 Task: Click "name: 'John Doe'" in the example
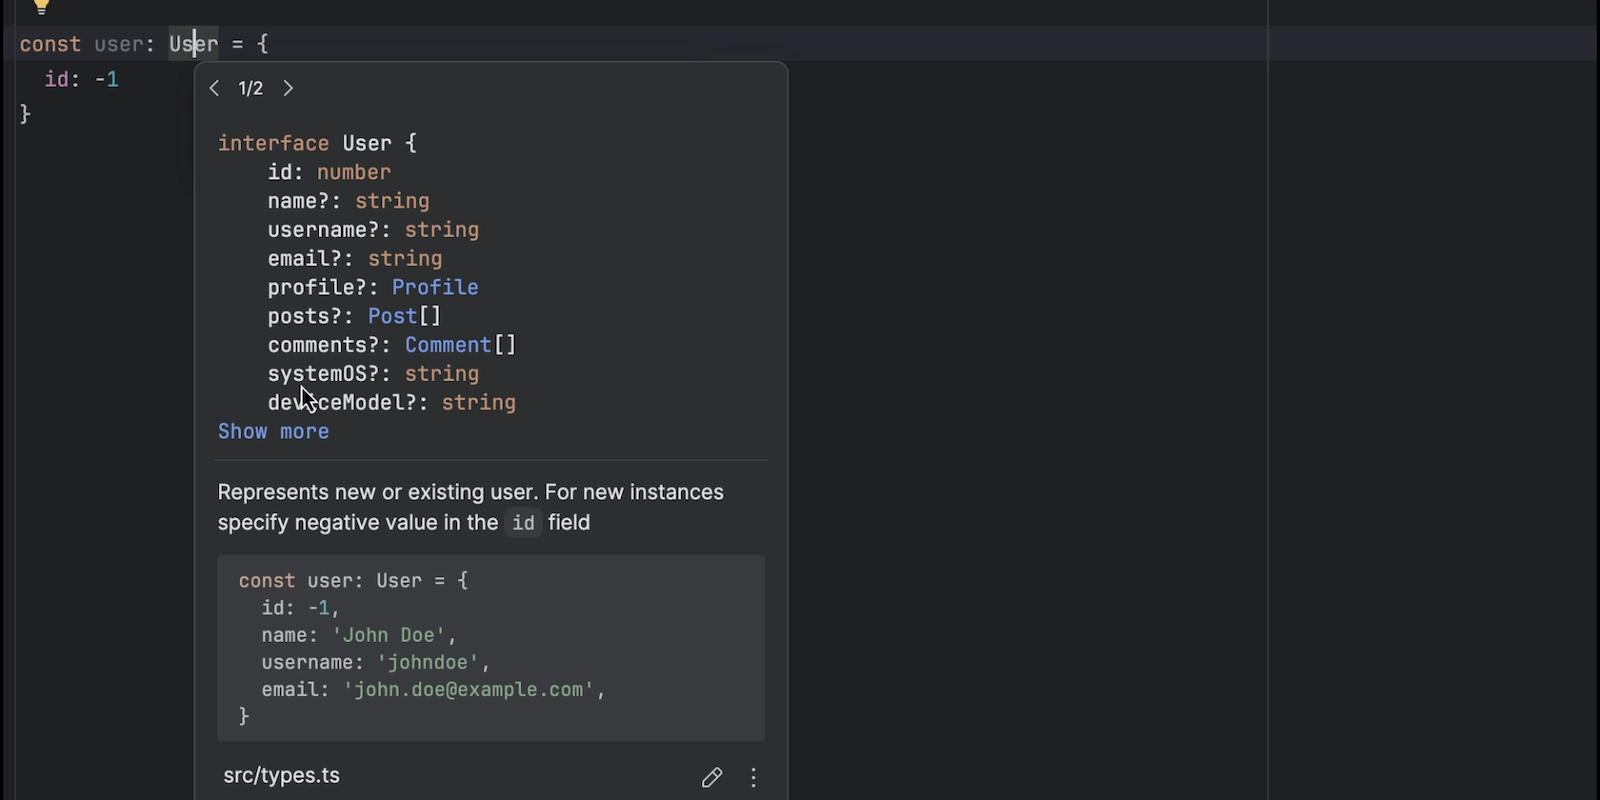pyautogui.click(x=359, y=635)
